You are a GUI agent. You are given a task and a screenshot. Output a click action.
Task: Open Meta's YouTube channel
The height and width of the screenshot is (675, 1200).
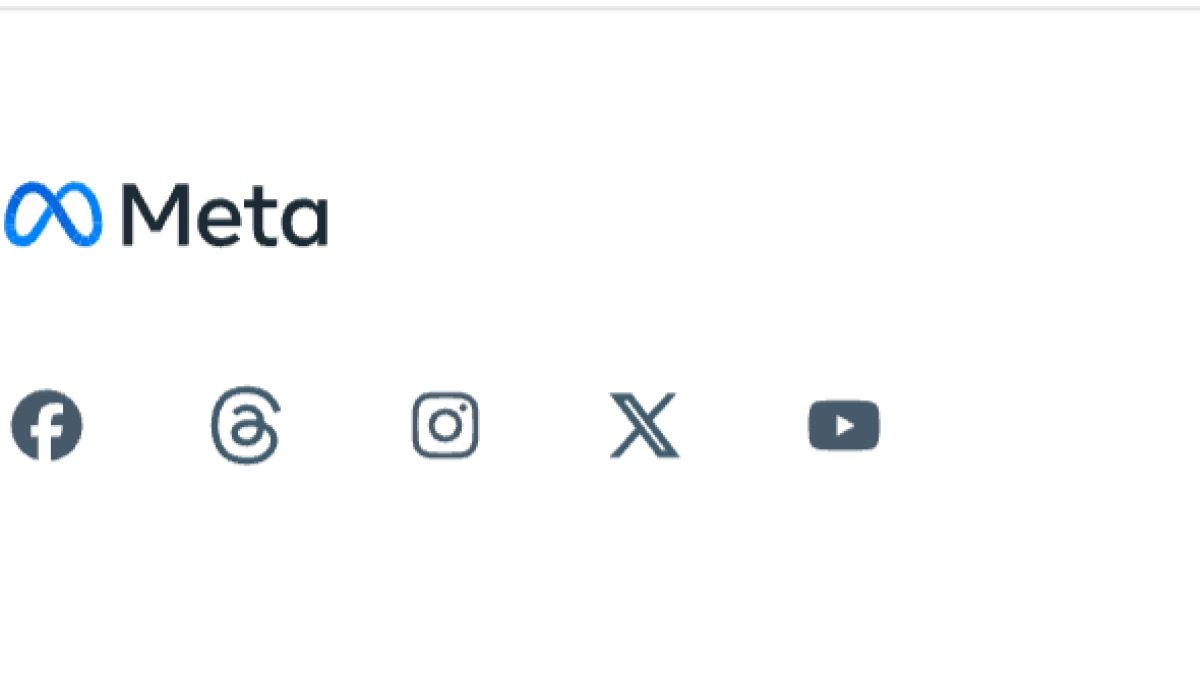pyautogui.click(x=844, y=425)
